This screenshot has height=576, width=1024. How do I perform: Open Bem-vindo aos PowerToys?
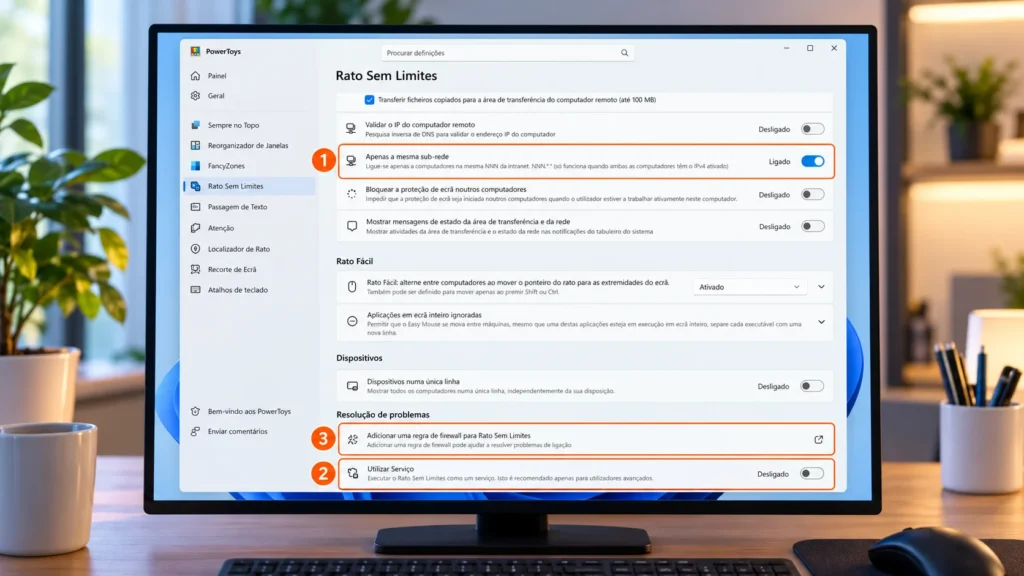click(x=250, y=411)
